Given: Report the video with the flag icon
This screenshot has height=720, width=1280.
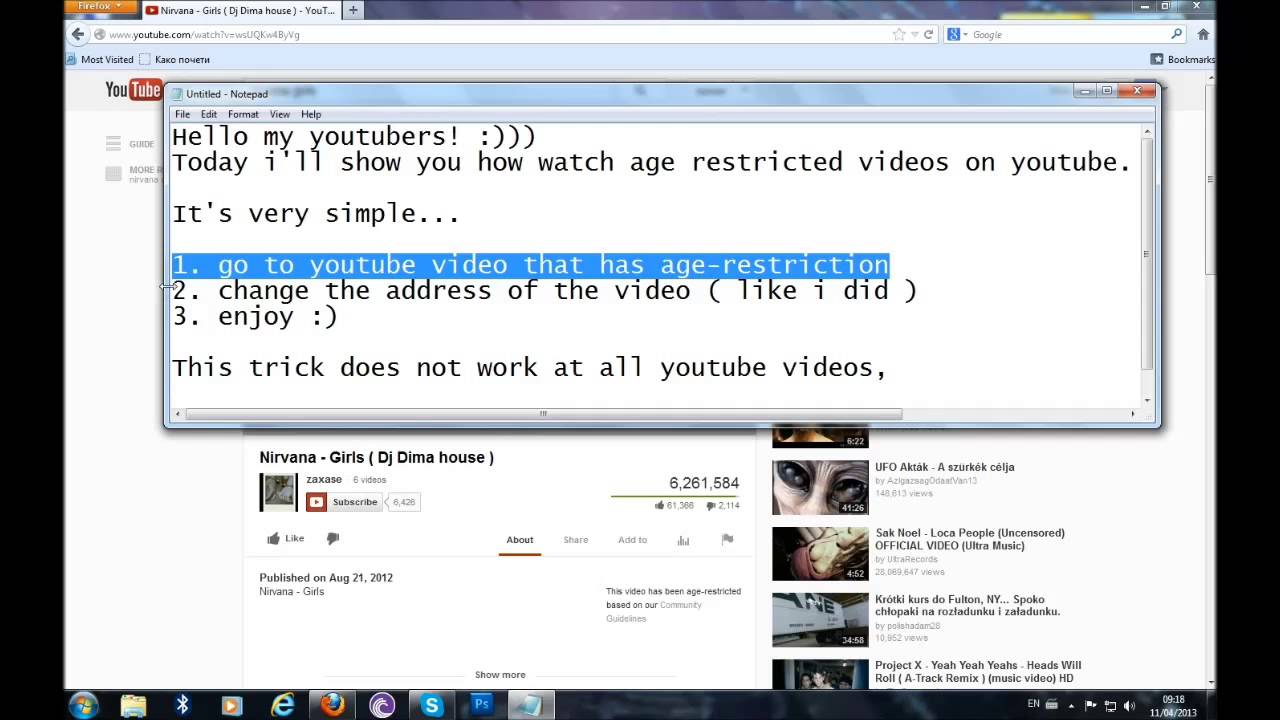Looking at the screenshot, I should tap(727, 540).
